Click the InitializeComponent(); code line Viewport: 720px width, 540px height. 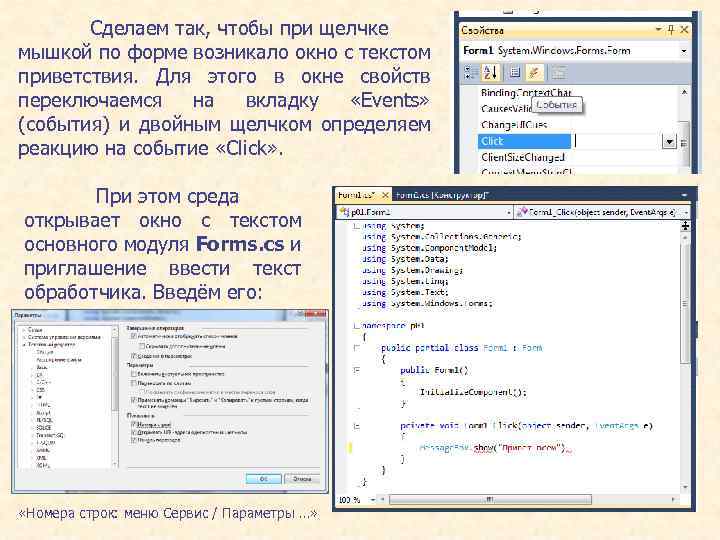(x=473, y=392)
